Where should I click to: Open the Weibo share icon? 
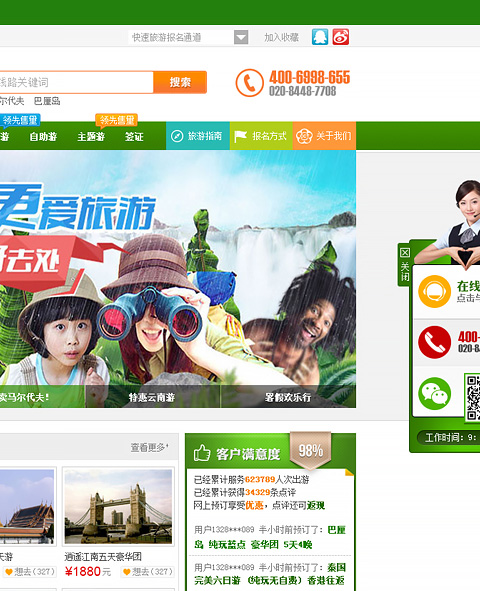point(341,37)
